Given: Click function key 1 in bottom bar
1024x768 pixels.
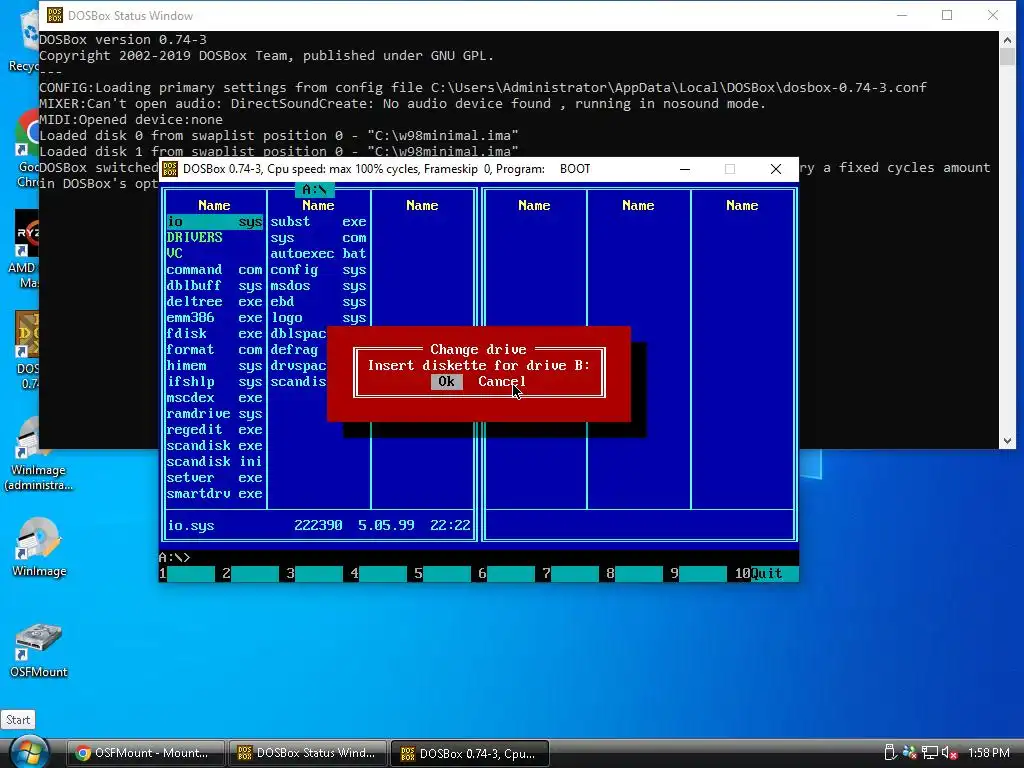Looking at the screenshot, I should [187, 573].
